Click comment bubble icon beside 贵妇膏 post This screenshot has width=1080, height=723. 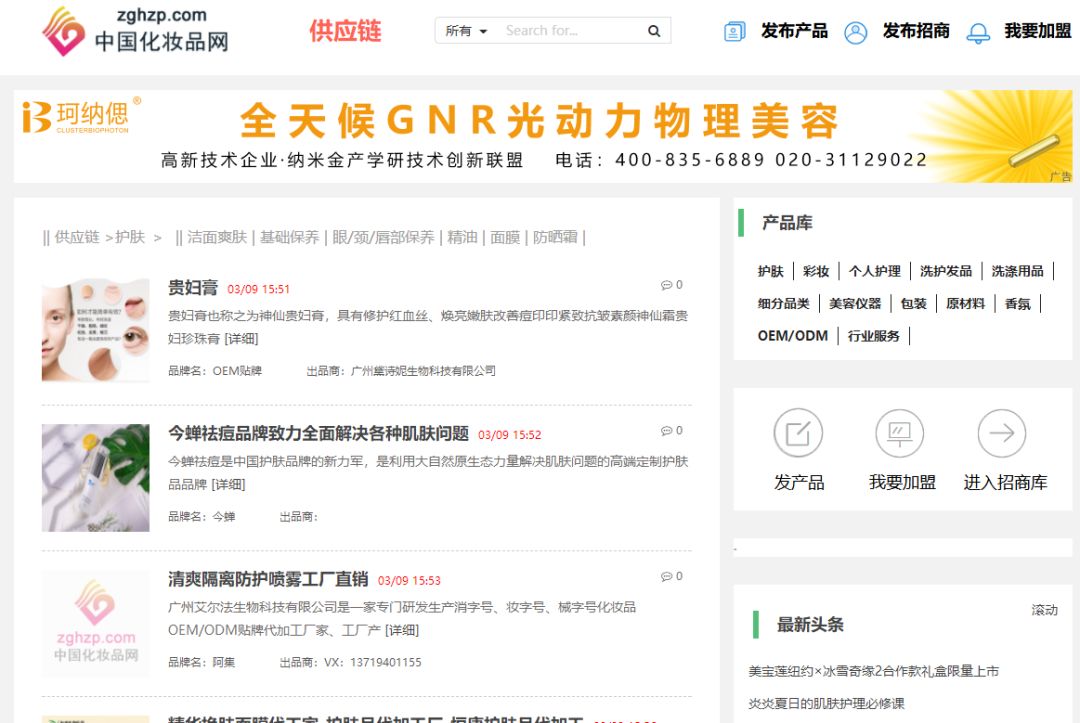pyautogui.click(x=667, y=284)
